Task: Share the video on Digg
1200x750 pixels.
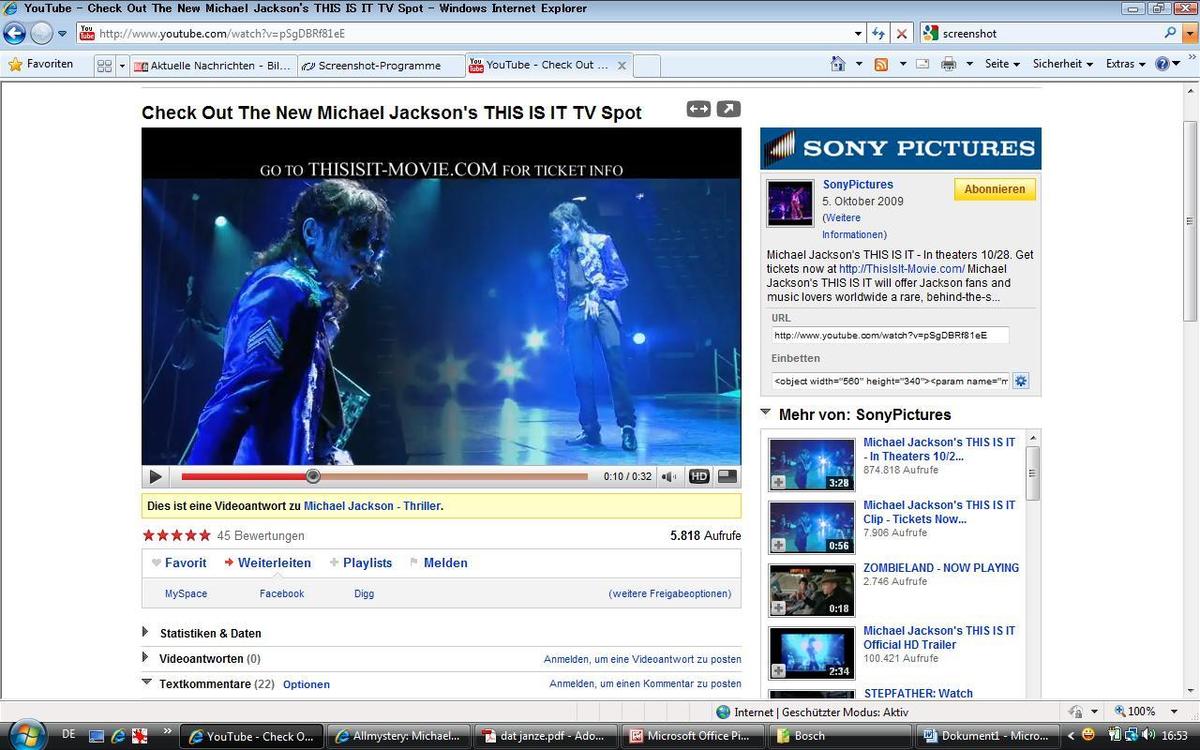Action: (364, 594)
